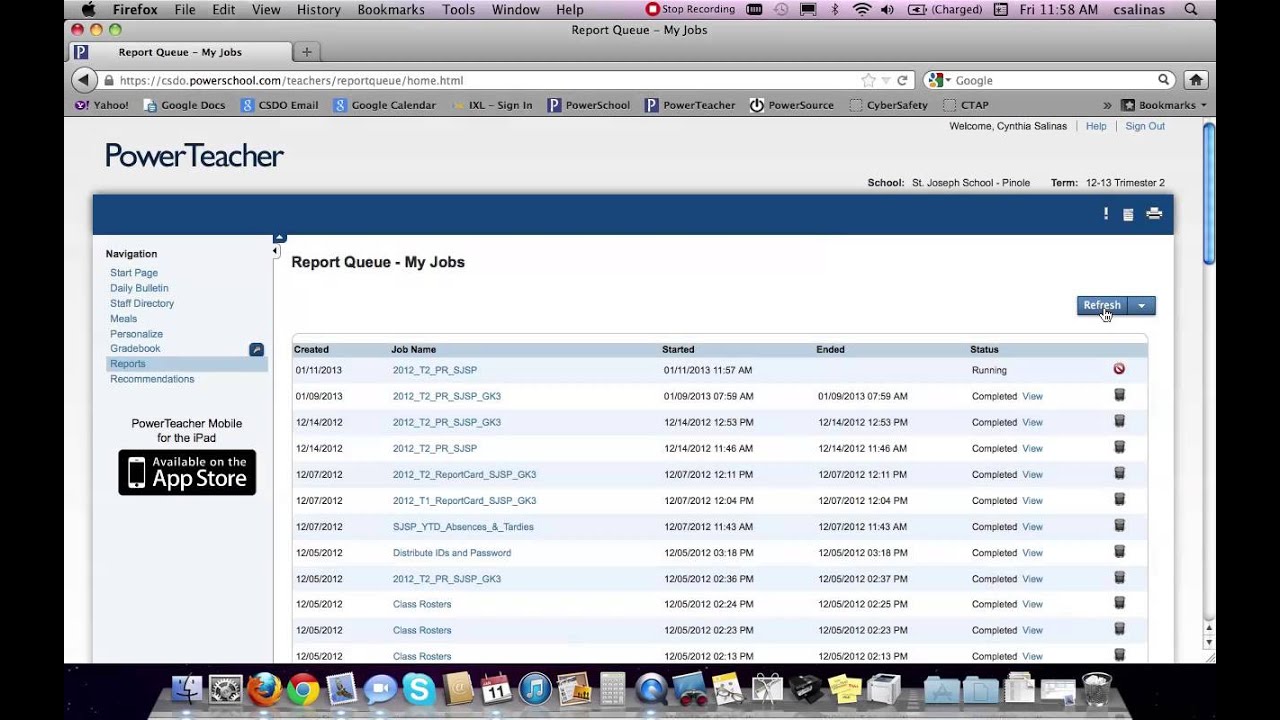The height and width of the screenshot is (720, 1280).
Task: Open Staff Directory in navigation
Action: coord(142,303)
